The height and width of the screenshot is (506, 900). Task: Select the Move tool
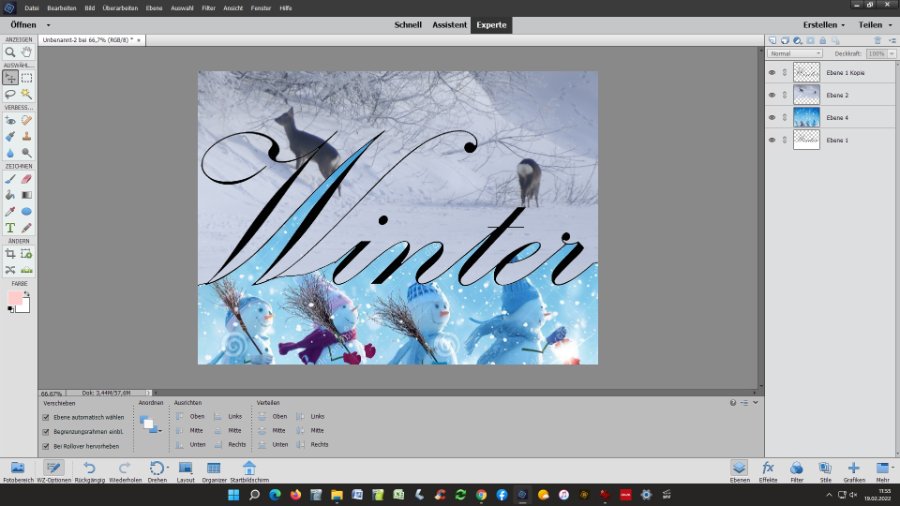[10, 77]
